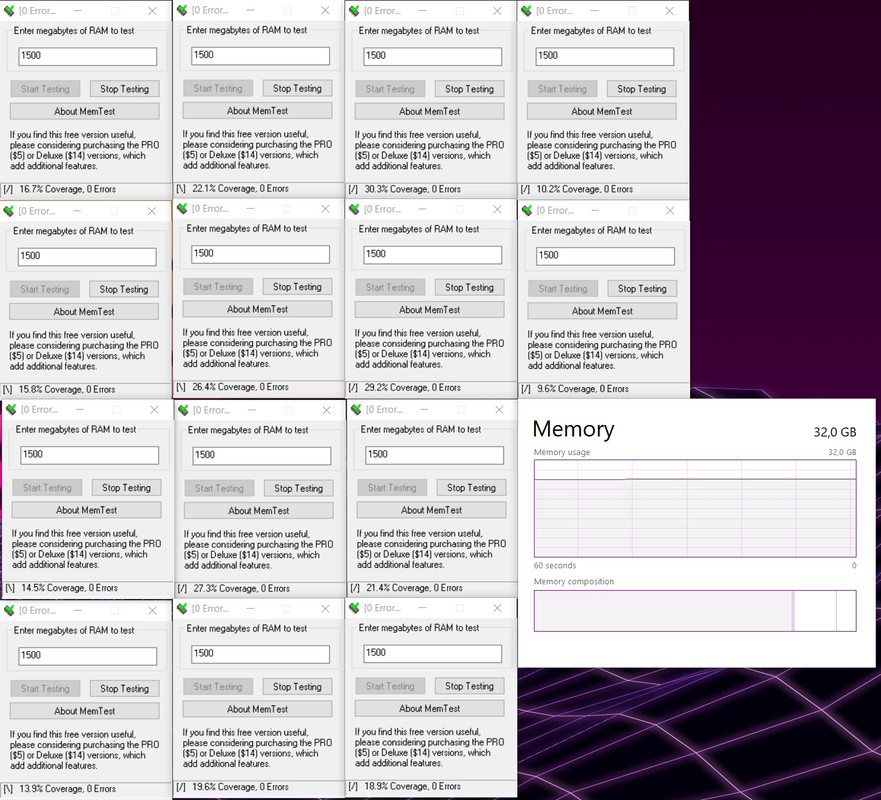Image resolution: width=881 pixels, height=800 pixels.
Task: Open About MemTest in 19.6% Coverage window
Action: 257,709
